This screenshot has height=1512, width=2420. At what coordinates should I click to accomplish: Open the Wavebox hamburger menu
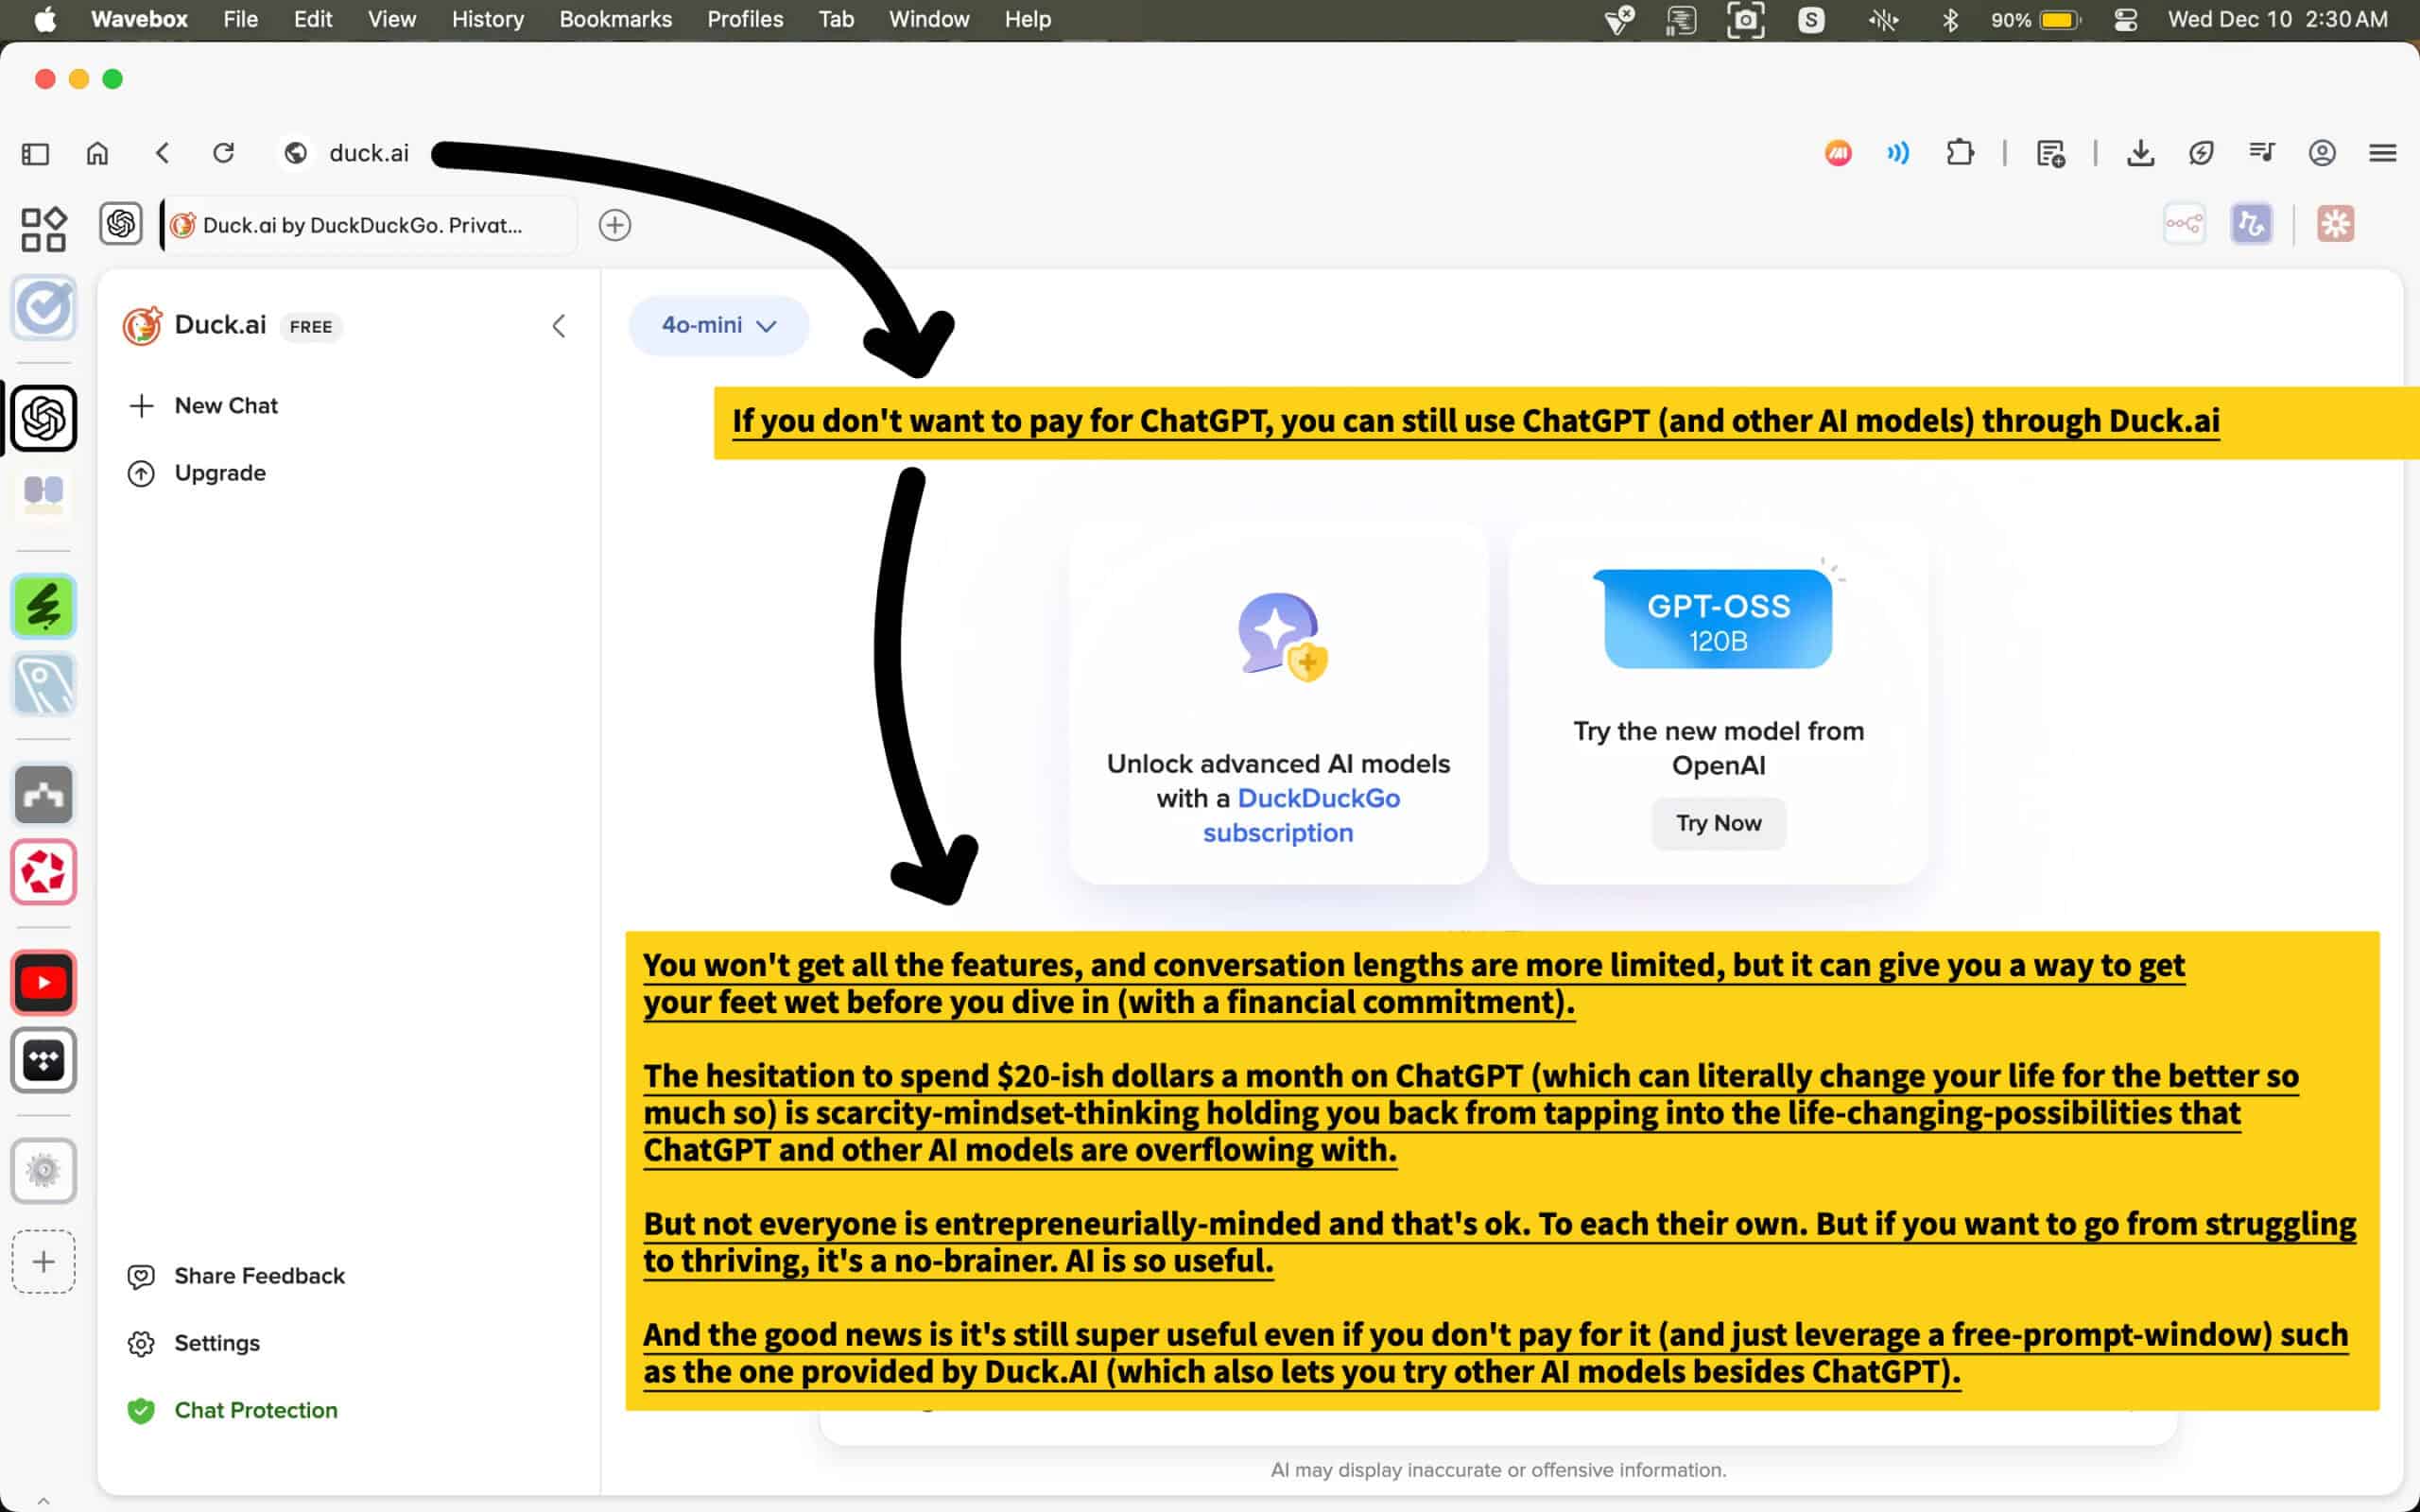pos(2382,153)
